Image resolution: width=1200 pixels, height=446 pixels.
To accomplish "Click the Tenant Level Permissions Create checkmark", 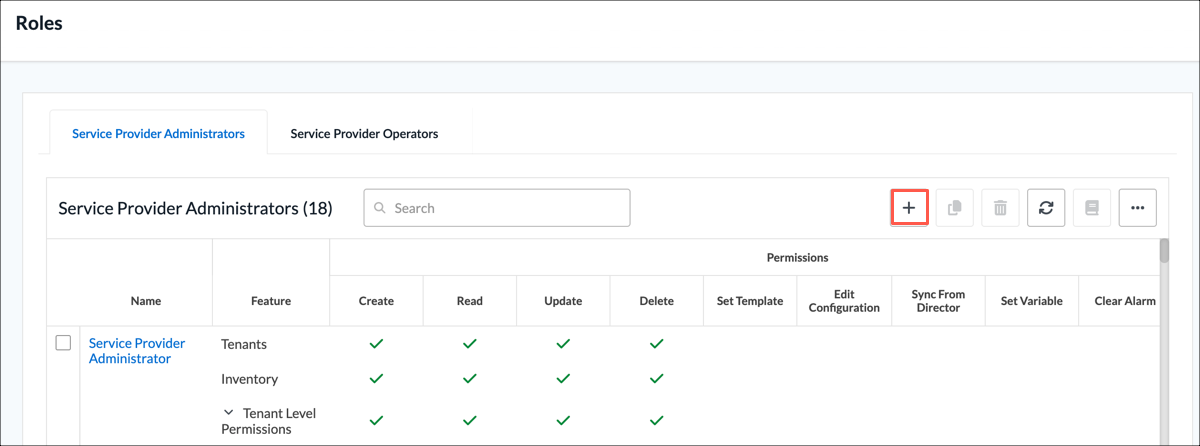I will click(376, 421).
